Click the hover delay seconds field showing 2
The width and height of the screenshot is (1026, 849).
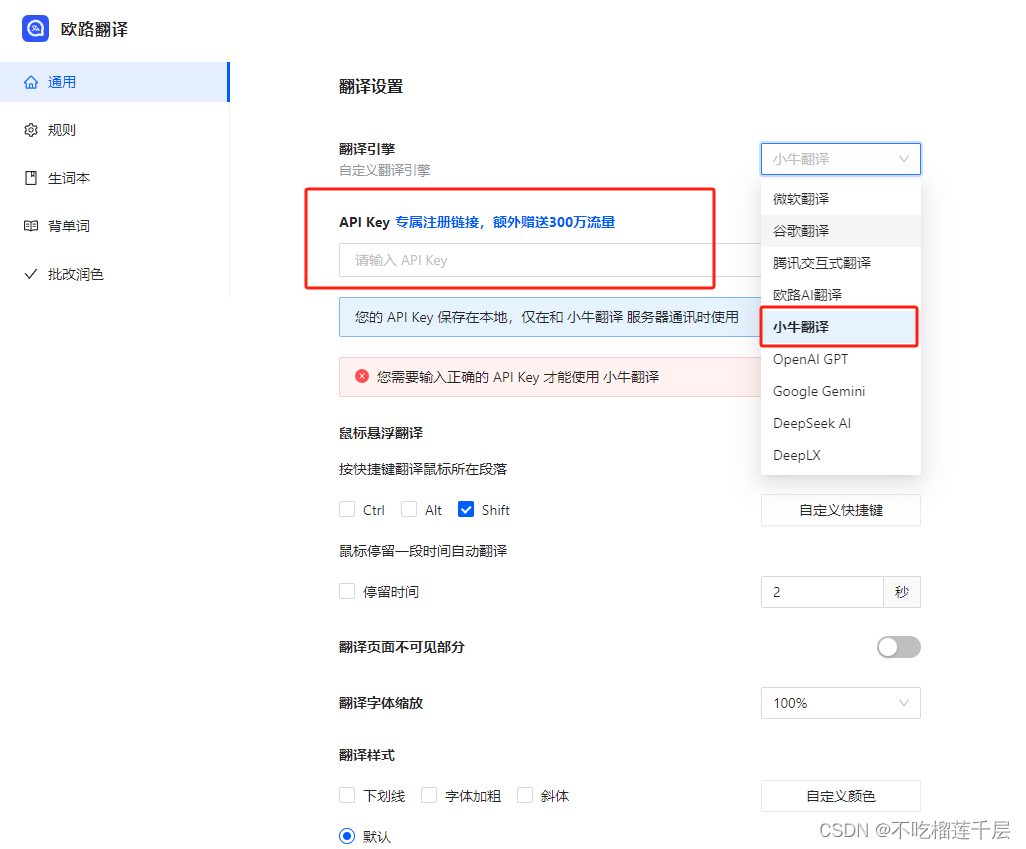[x=822, y=592]
